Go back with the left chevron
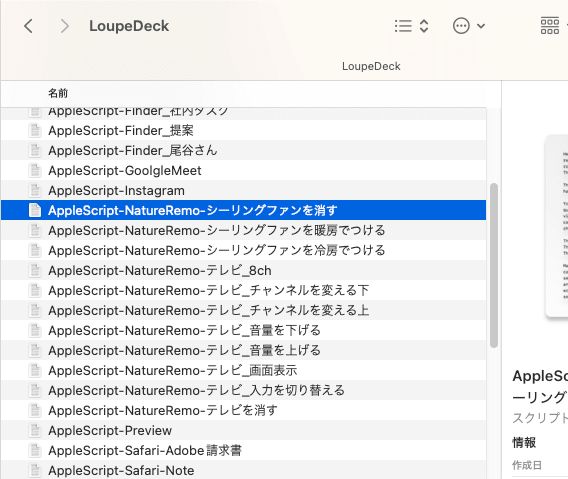Image resolution: width=568 pixels, height=479 pixels. click(x=28, y=26)
